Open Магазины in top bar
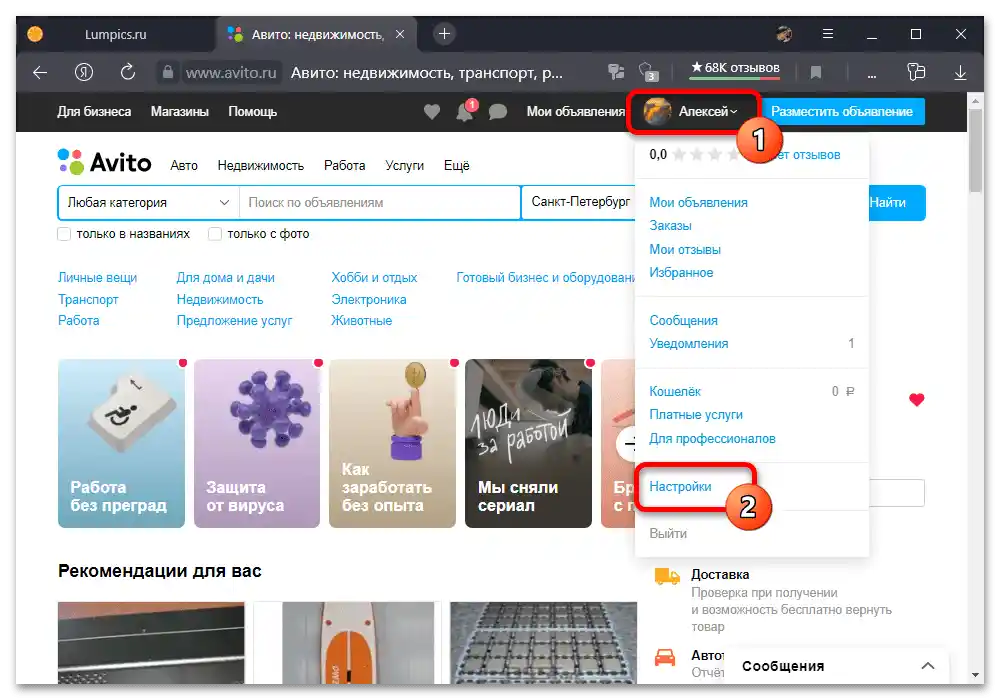The image size is (1000, 700). [180, 112]
